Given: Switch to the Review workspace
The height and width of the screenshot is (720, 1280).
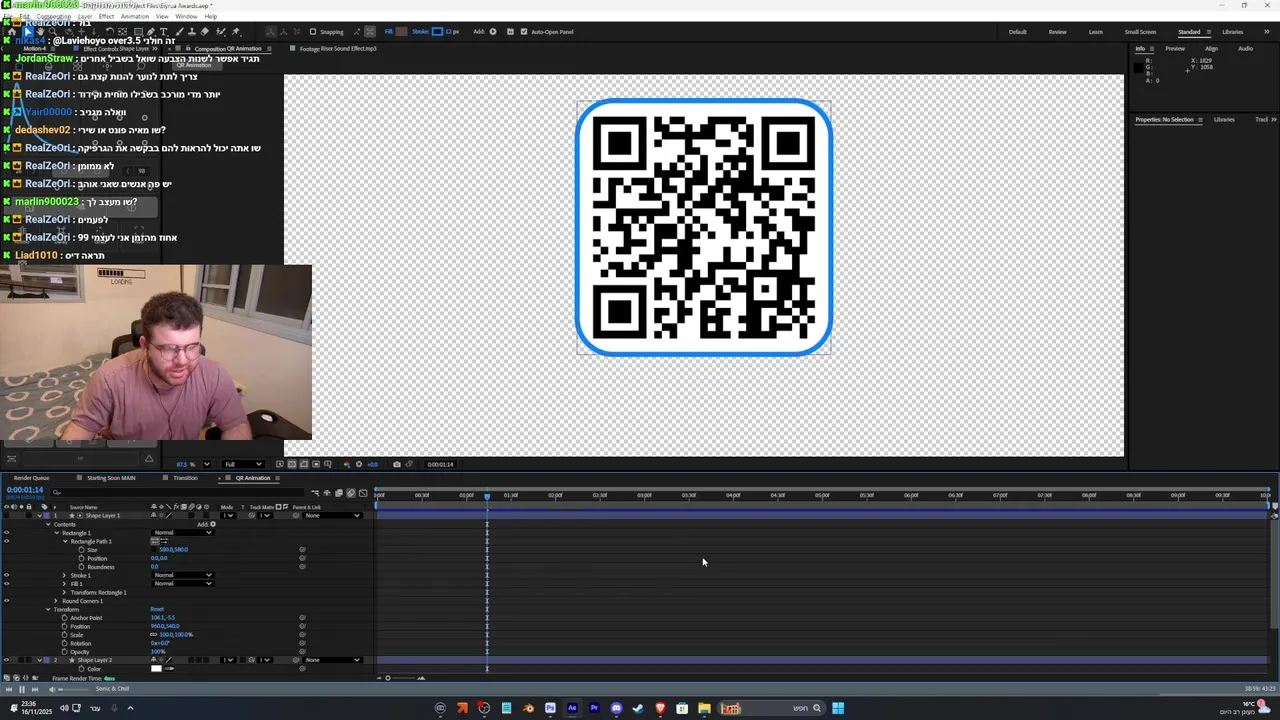Looking at the screenshot, I should pos(1057,32).
